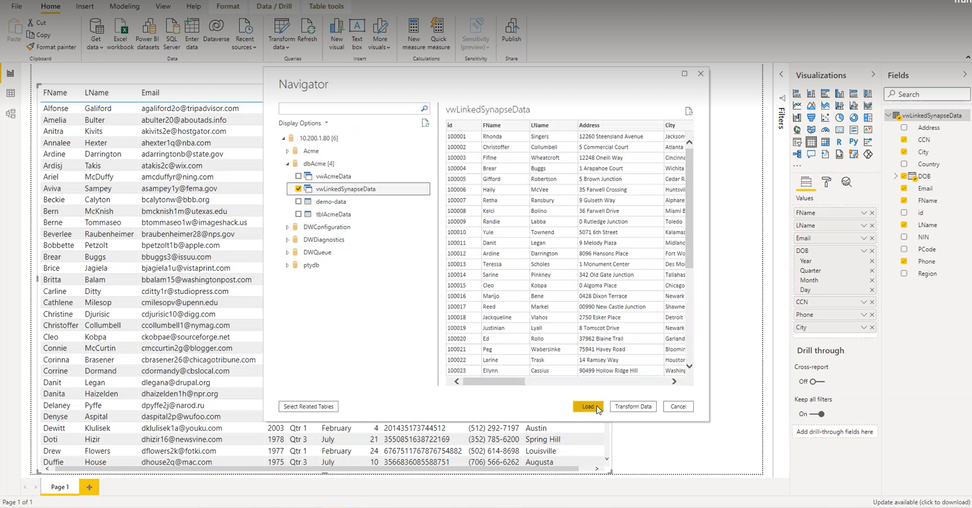Check the tblAcmeData checkbox

tap(298, 214)
